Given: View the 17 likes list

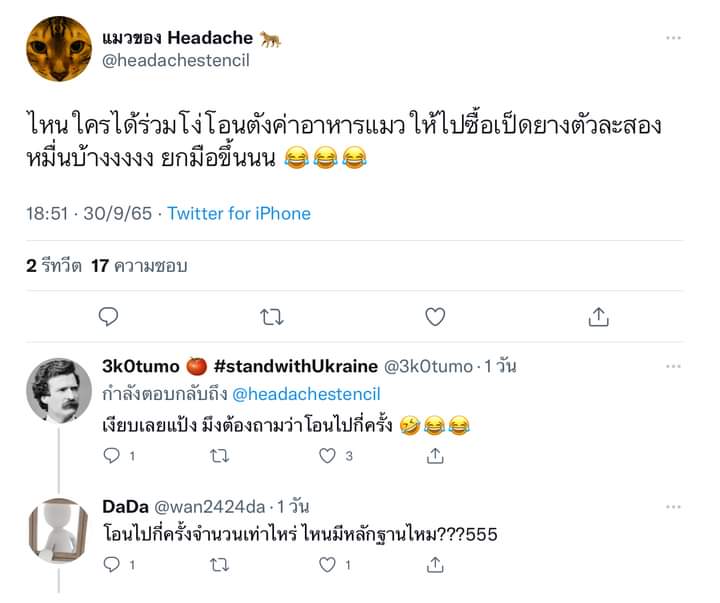Looking at the screenshot, I should pyautogui.click(x=139, y=265).
